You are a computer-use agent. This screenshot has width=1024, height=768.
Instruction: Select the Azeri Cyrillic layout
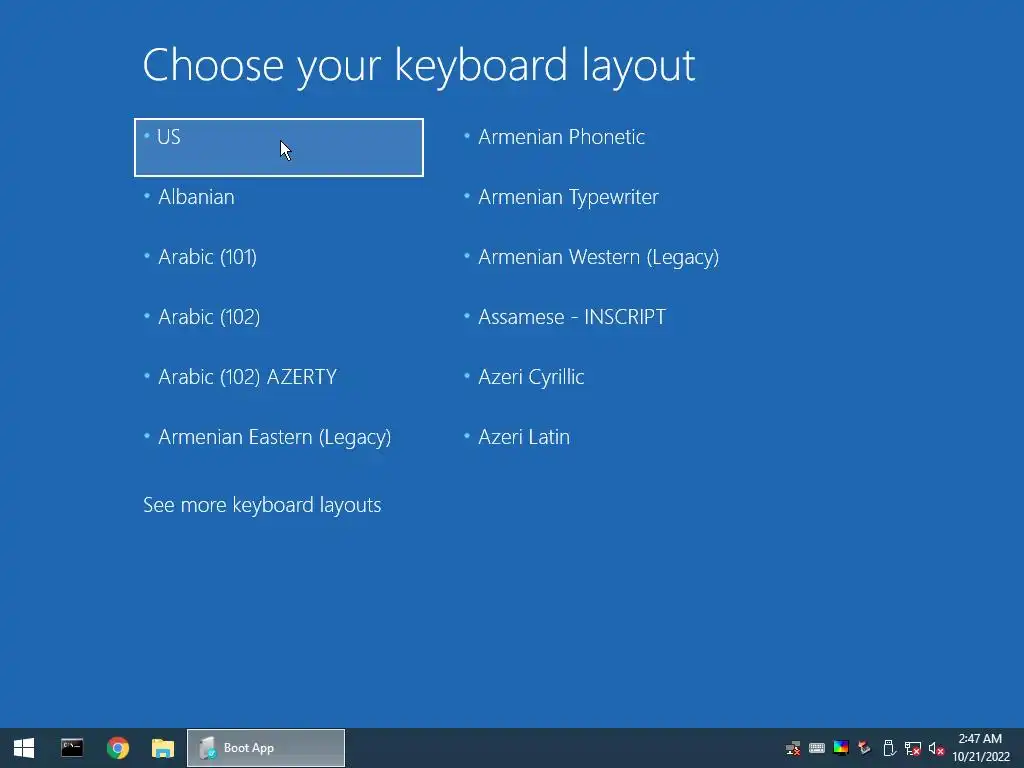[531, 377]
